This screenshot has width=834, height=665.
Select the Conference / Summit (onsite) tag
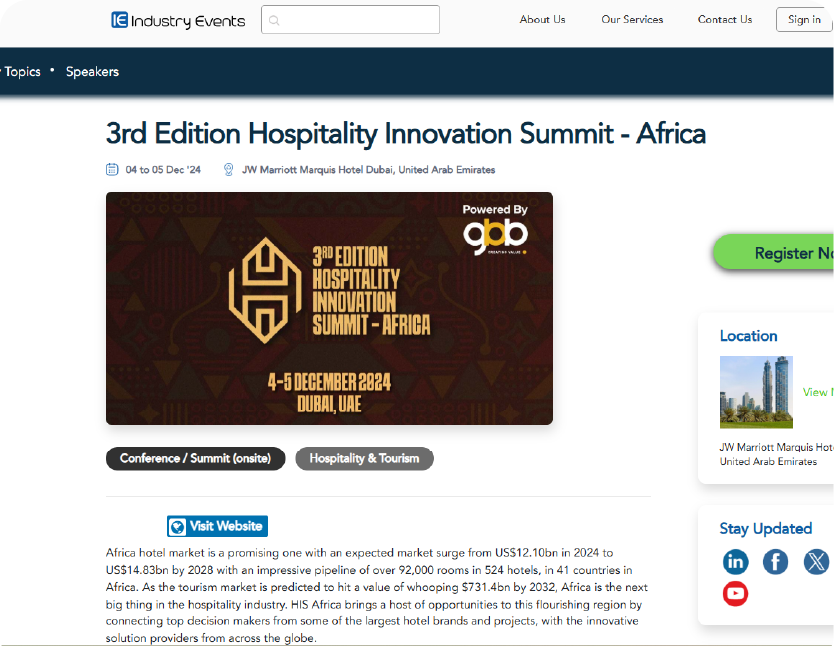pos(196,459)
